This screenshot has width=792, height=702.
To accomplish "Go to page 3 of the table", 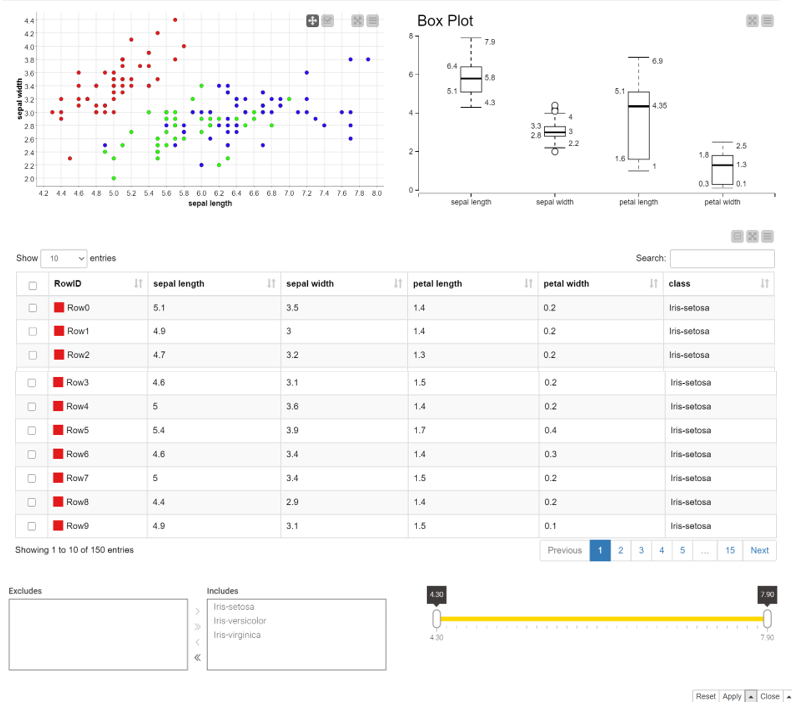I will [x=641, y=550].
